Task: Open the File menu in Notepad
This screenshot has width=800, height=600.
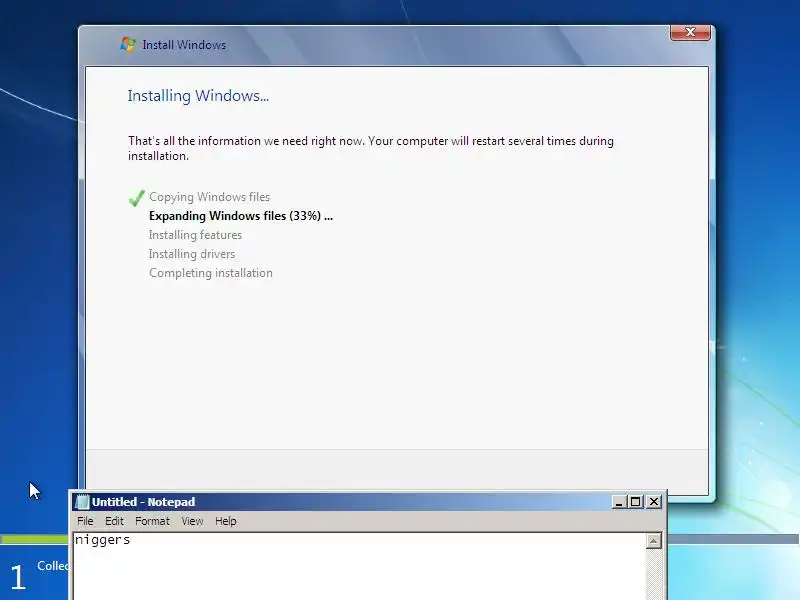Action: coord(85,521)
